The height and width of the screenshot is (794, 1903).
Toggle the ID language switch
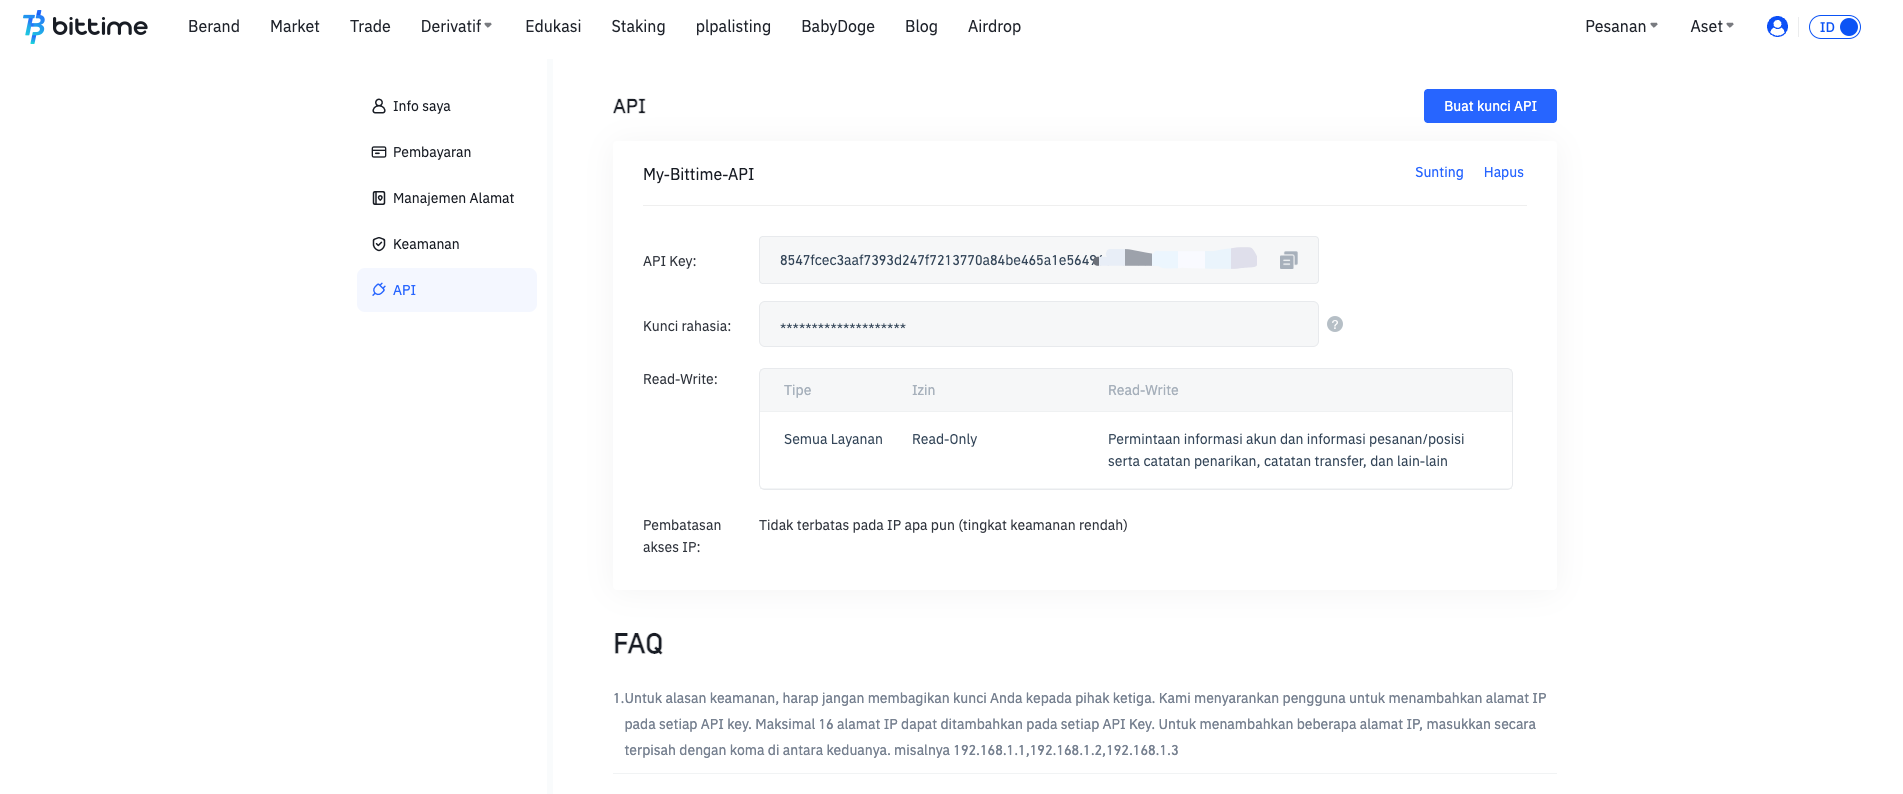point(1835,27)
